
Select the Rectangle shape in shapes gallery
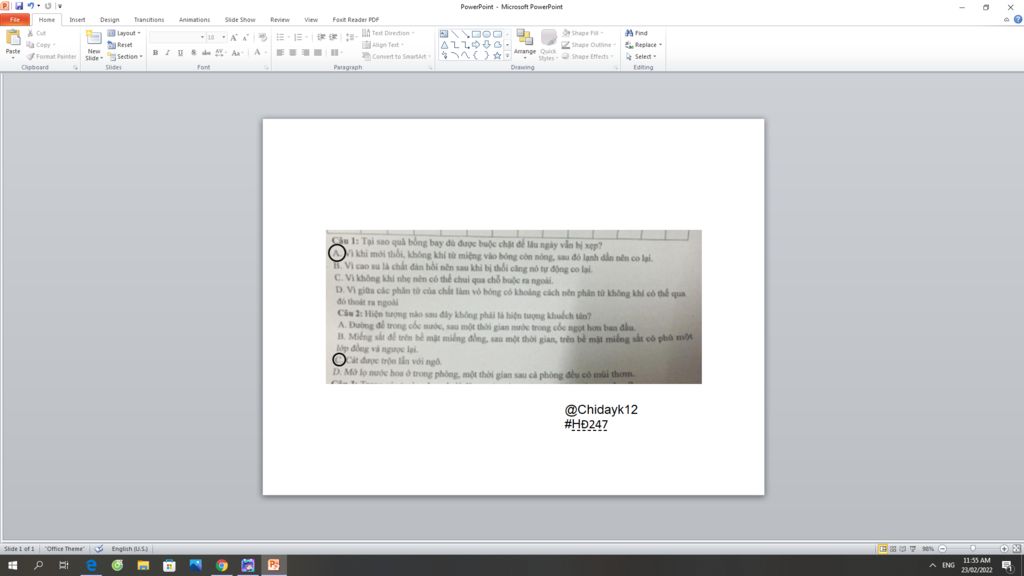point(476,34)
